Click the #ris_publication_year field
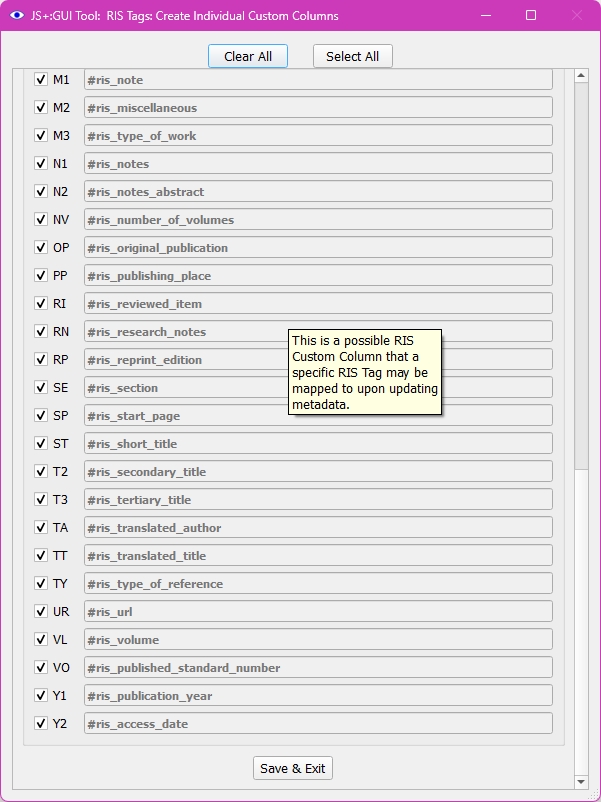 tap(318, 696)
